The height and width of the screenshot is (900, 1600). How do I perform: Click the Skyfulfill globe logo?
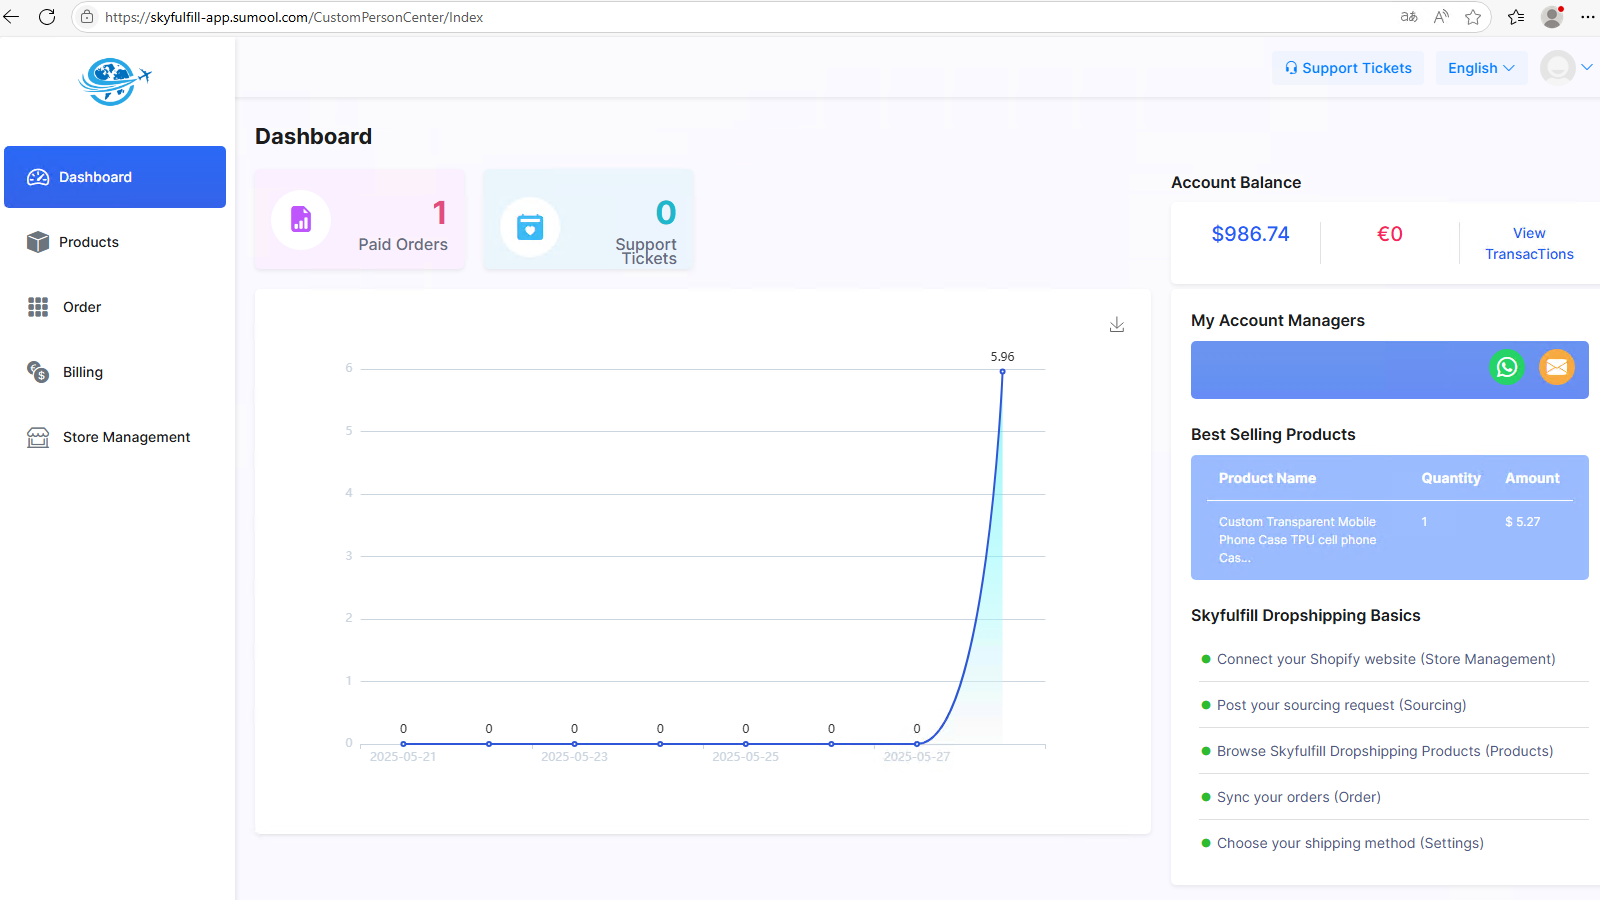pyautogui.click(x=114, y=81)
